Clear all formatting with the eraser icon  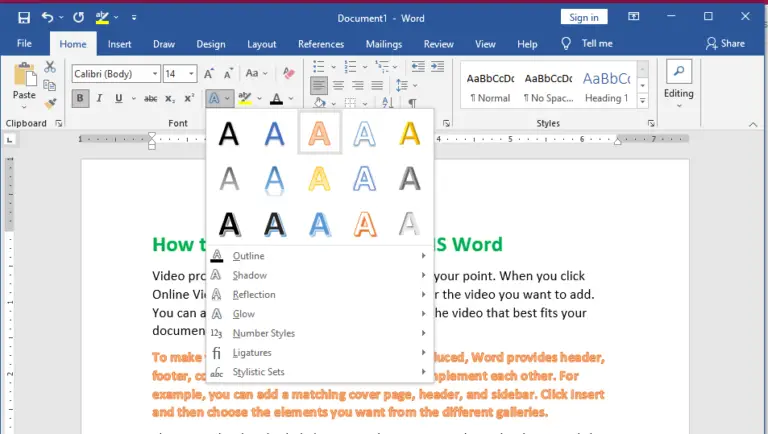click(288, 73)
